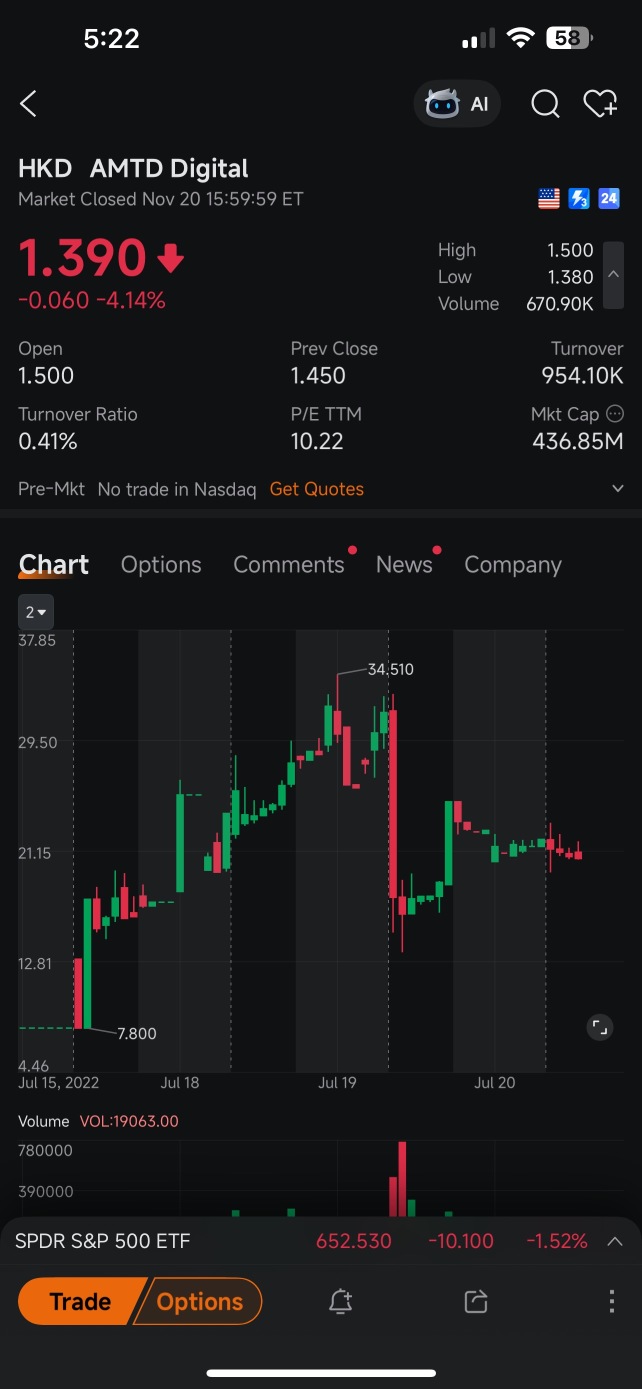
Task: Tap the blue lightning Level 3 badge
Action: [x=579, y=199]
